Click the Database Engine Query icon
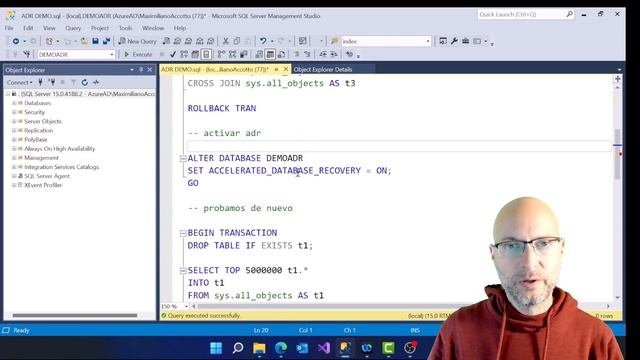Screen dimensions: 640x360 (x=166, y=41)
